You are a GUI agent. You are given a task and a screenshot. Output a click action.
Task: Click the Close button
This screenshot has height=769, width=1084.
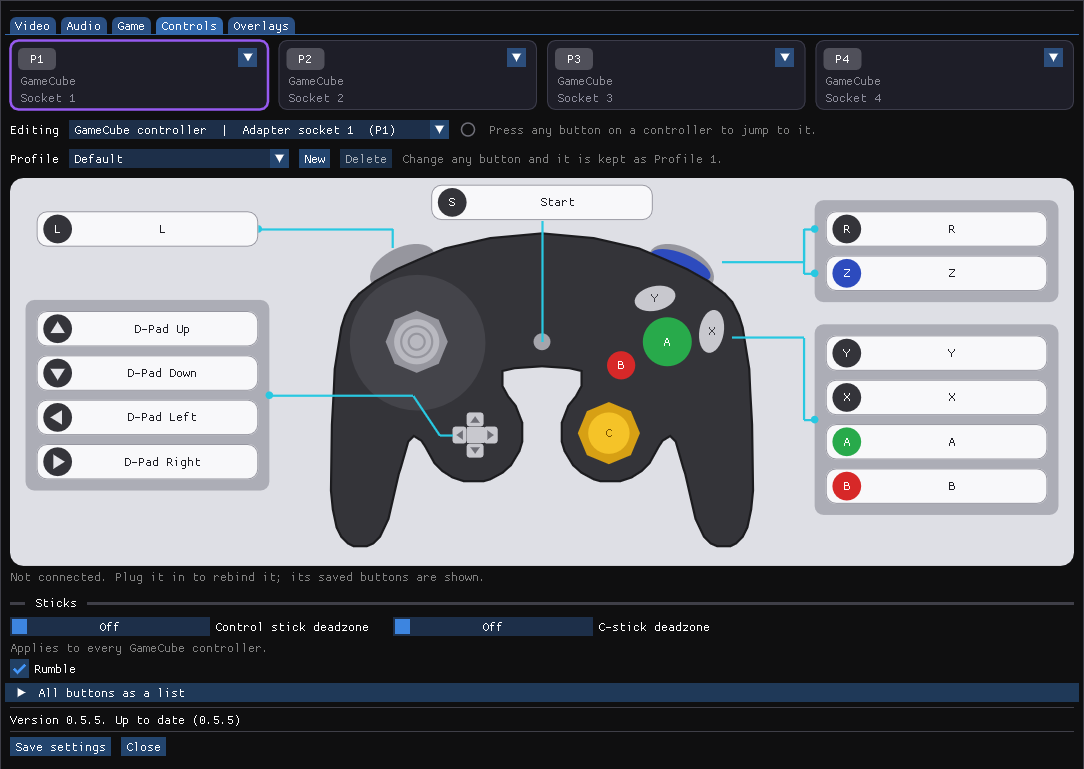coord(143,747)
